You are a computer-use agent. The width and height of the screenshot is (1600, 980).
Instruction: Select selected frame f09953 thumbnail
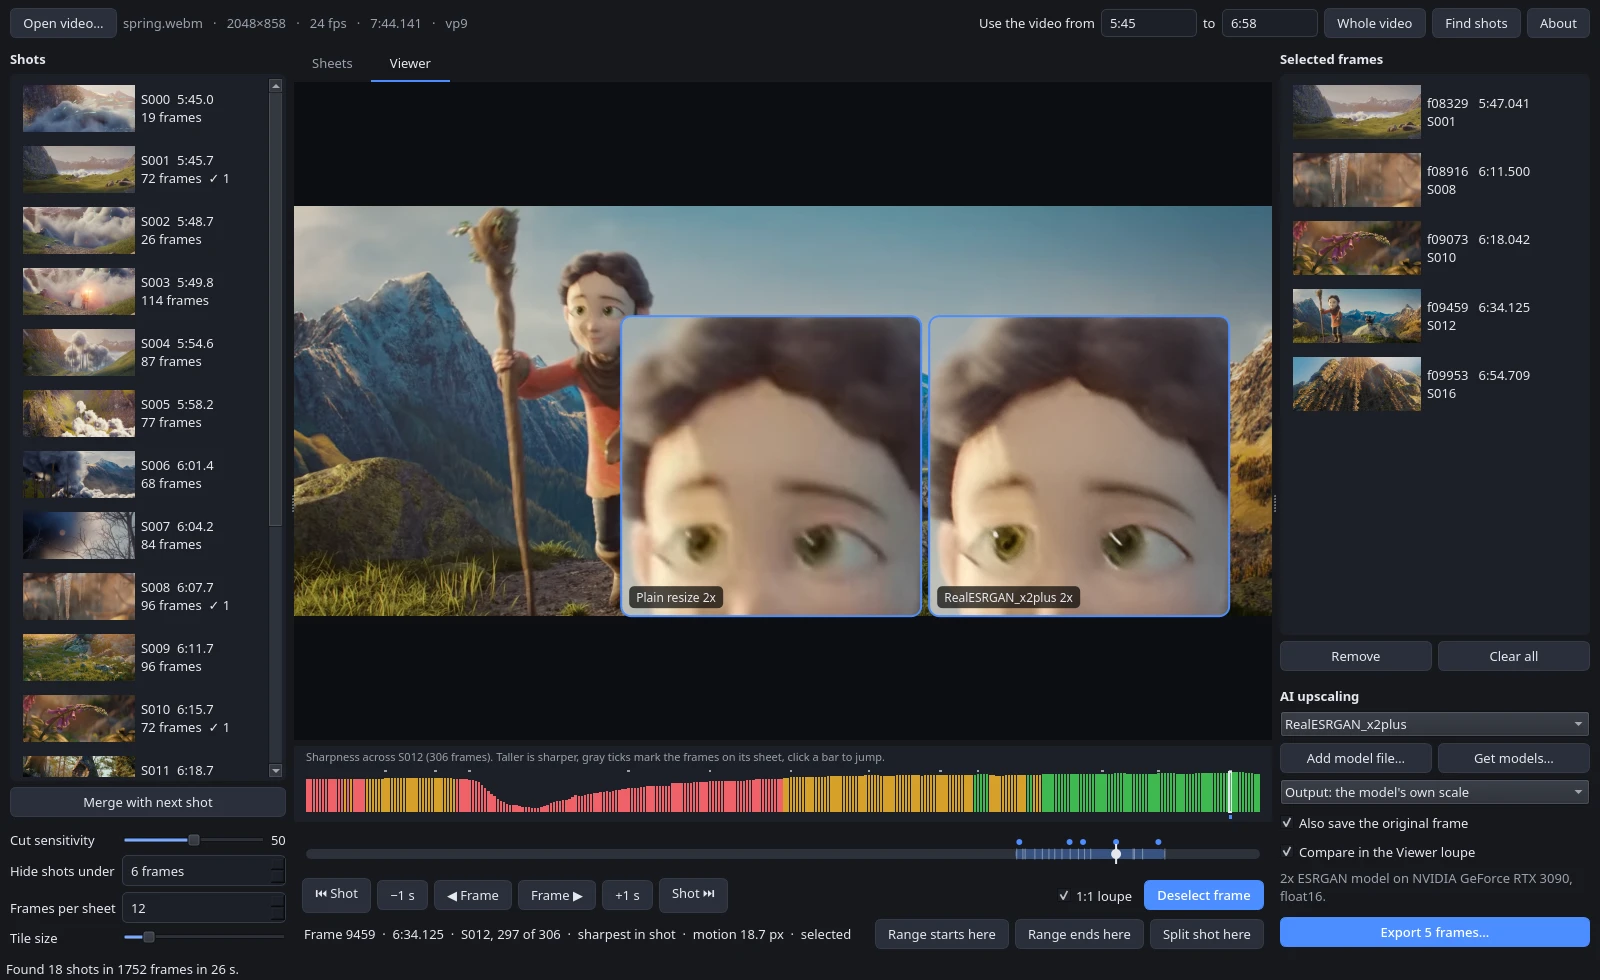(x=1356, y=385)
